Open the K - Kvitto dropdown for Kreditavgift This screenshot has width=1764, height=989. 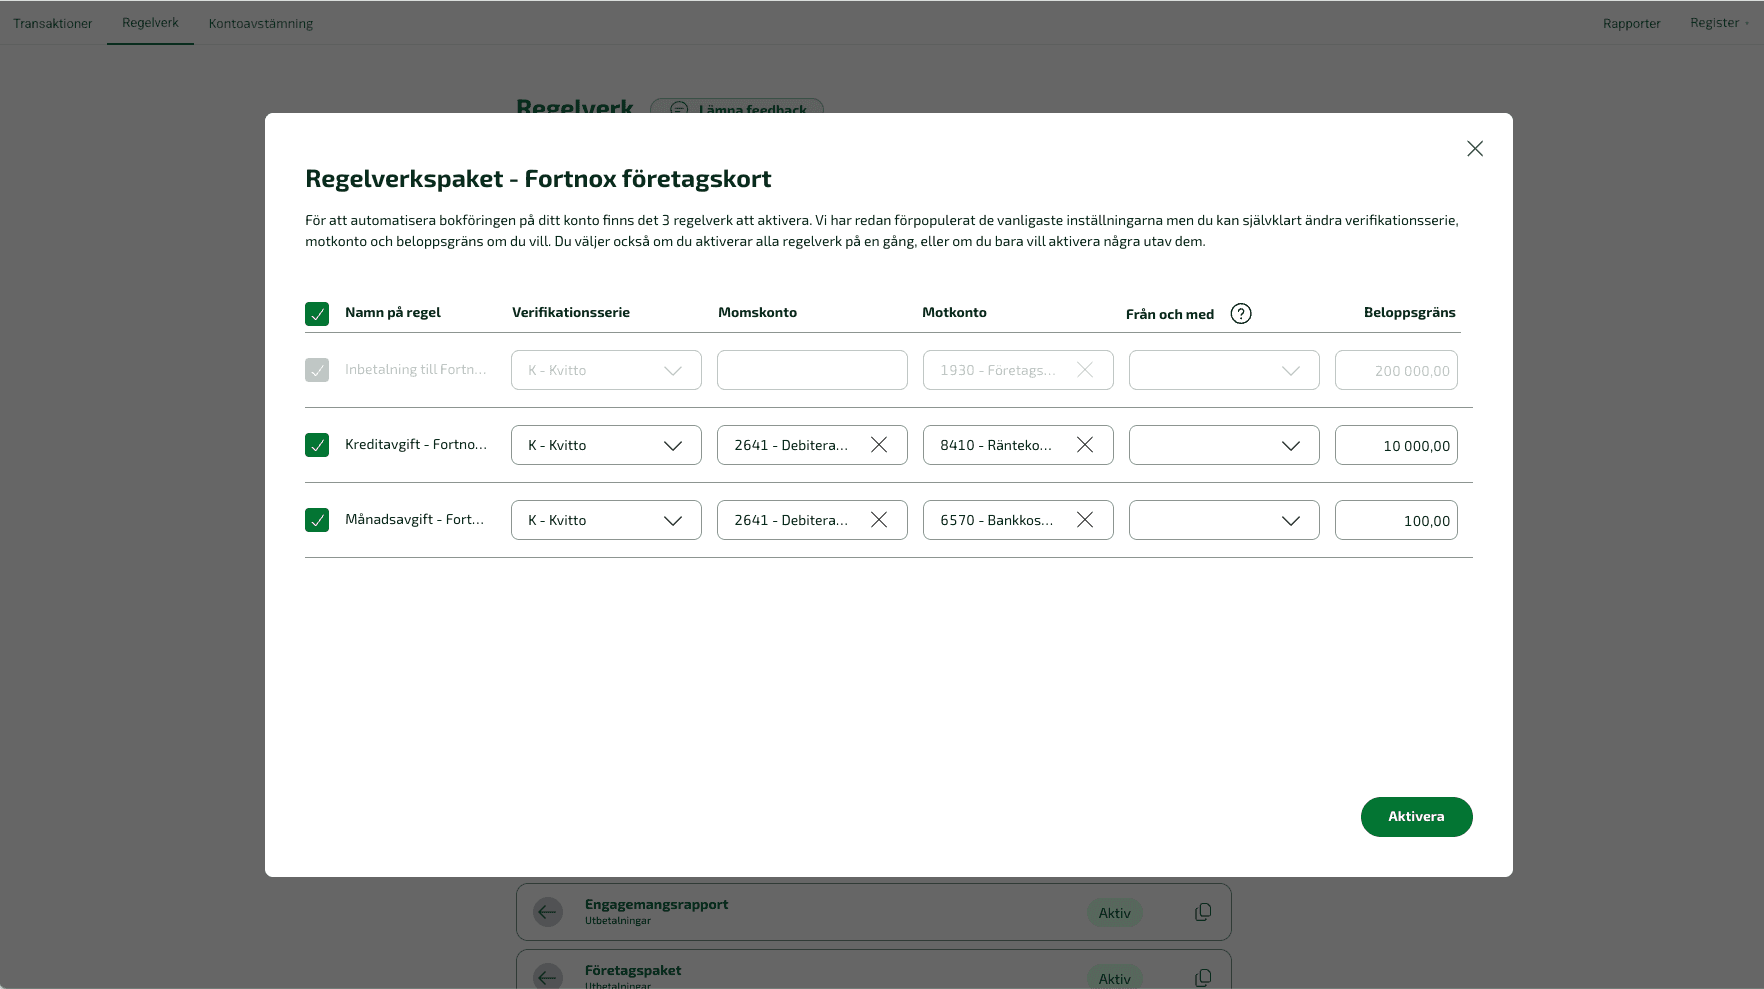(x=605, y=444)
